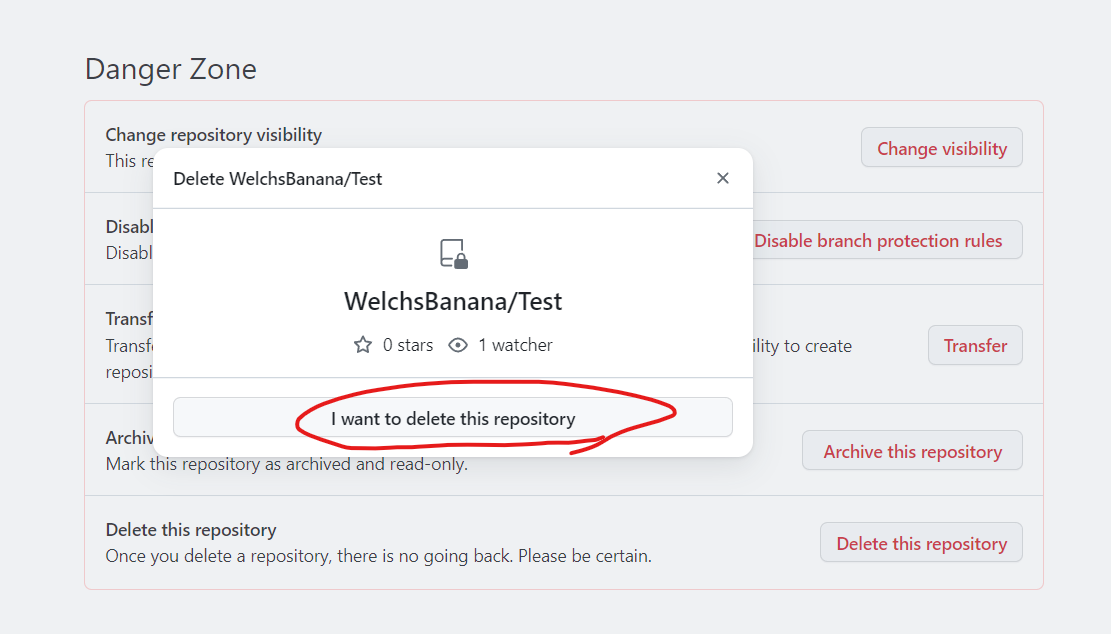
Task: Click the bold Delete this repository section title
Action: click(191, 530)
